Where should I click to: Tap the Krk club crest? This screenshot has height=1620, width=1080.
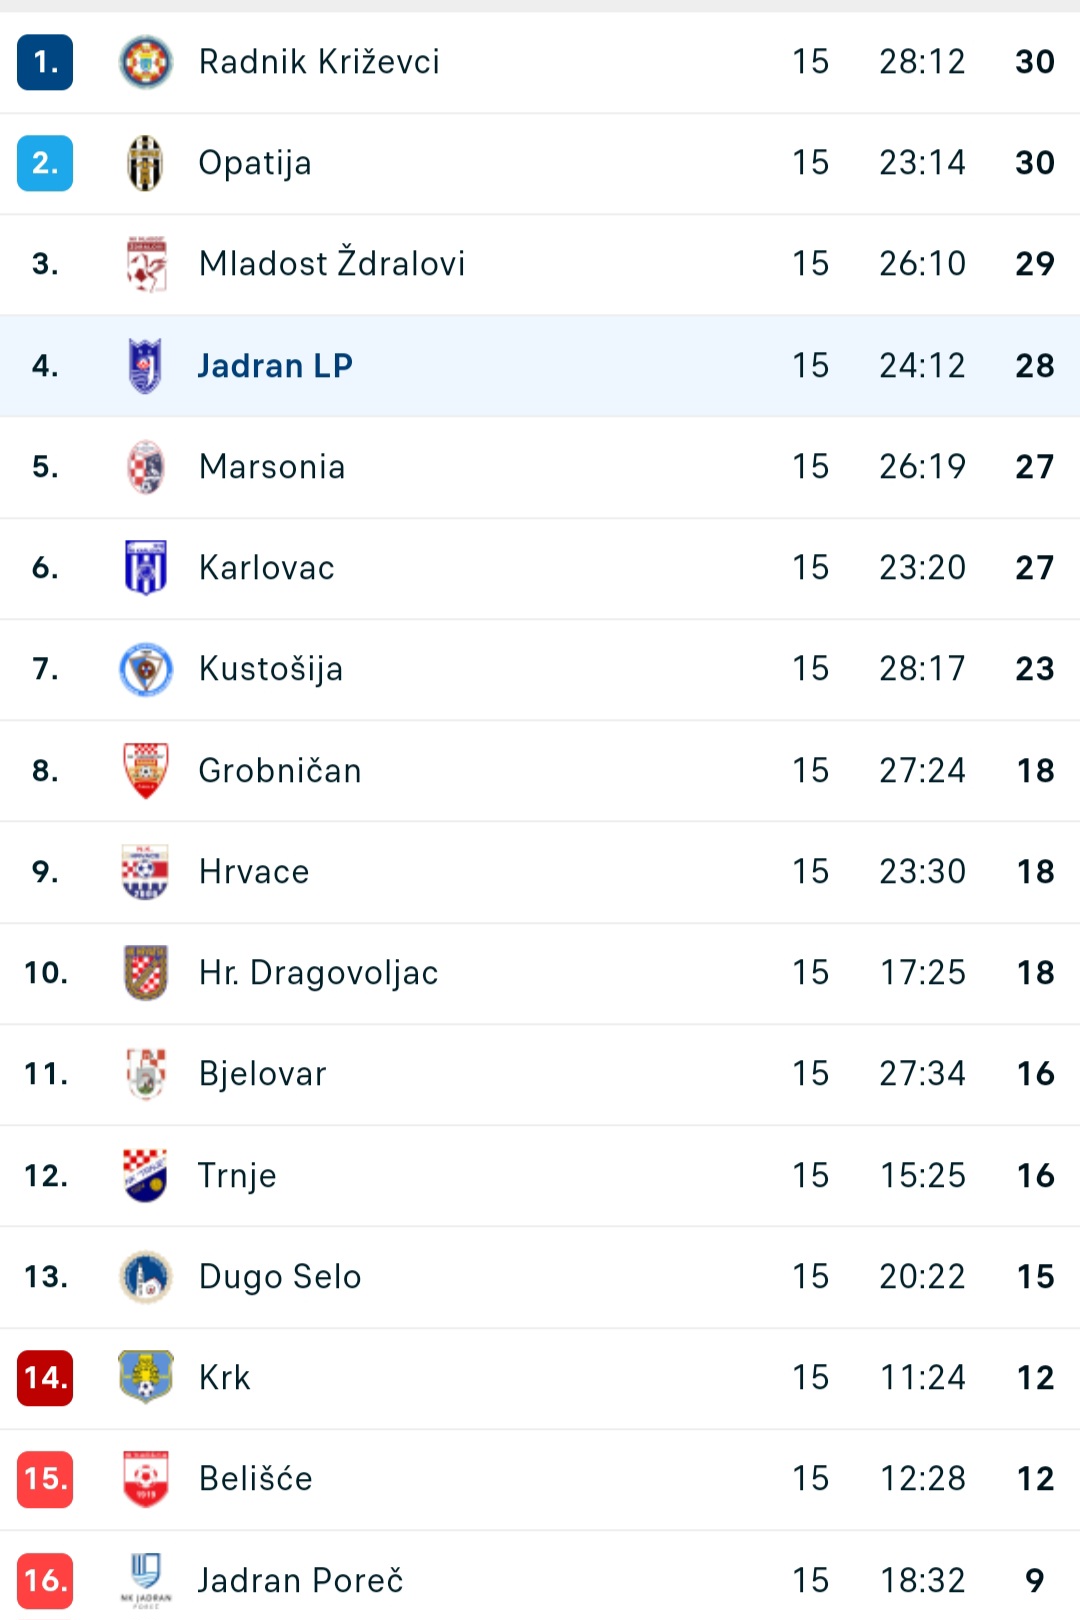tap(146, 1378)
